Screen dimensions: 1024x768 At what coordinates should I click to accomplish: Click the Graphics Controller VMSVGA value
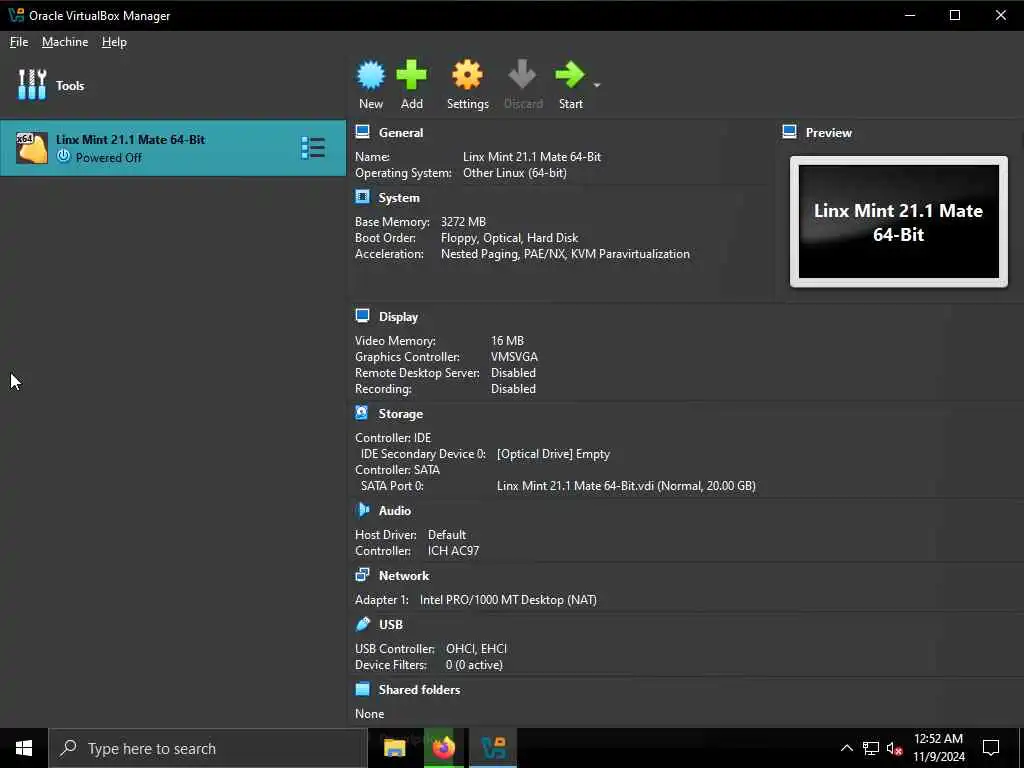pyautogui.click(x=515, y=357)
